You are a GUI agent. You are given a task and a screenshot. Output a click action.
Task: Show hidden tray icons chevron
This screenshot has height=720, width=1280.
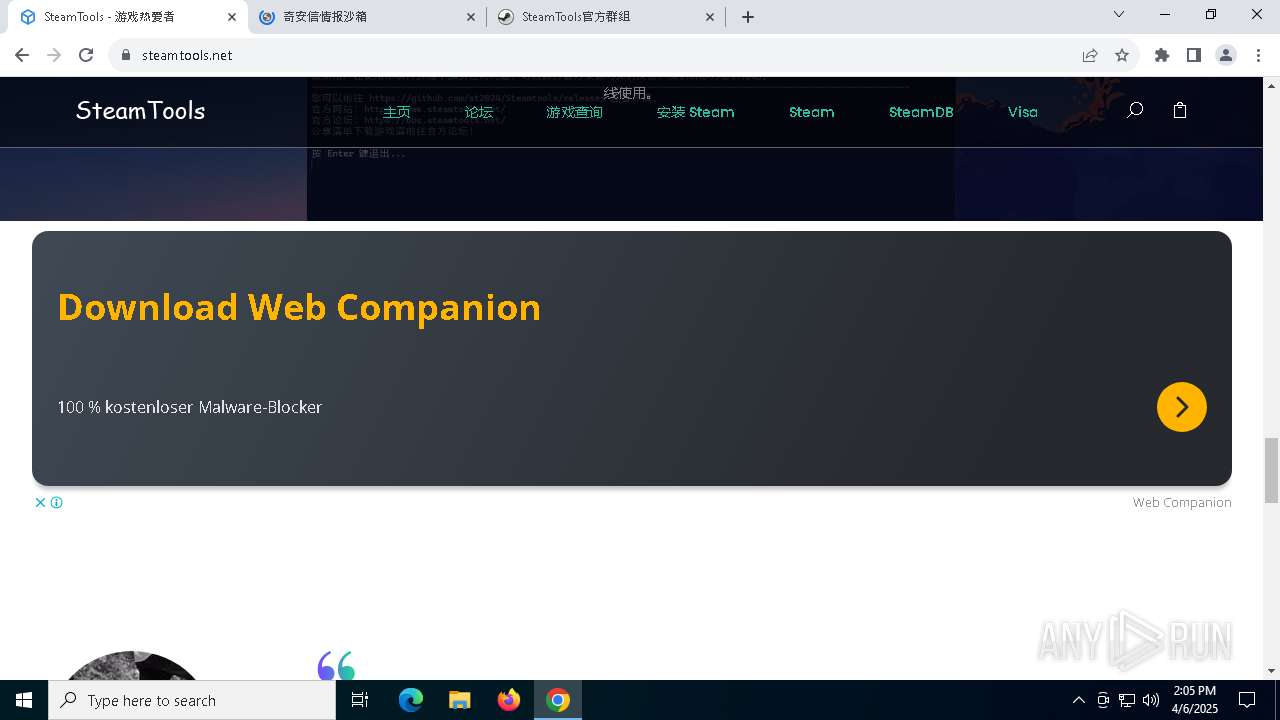point(1078,700)
